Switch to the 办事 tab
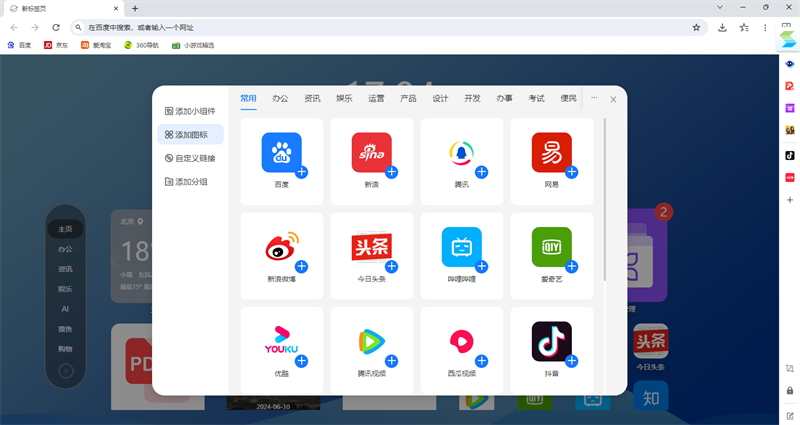This screenshot has height=425, width=800. click(x=505, y=98)
